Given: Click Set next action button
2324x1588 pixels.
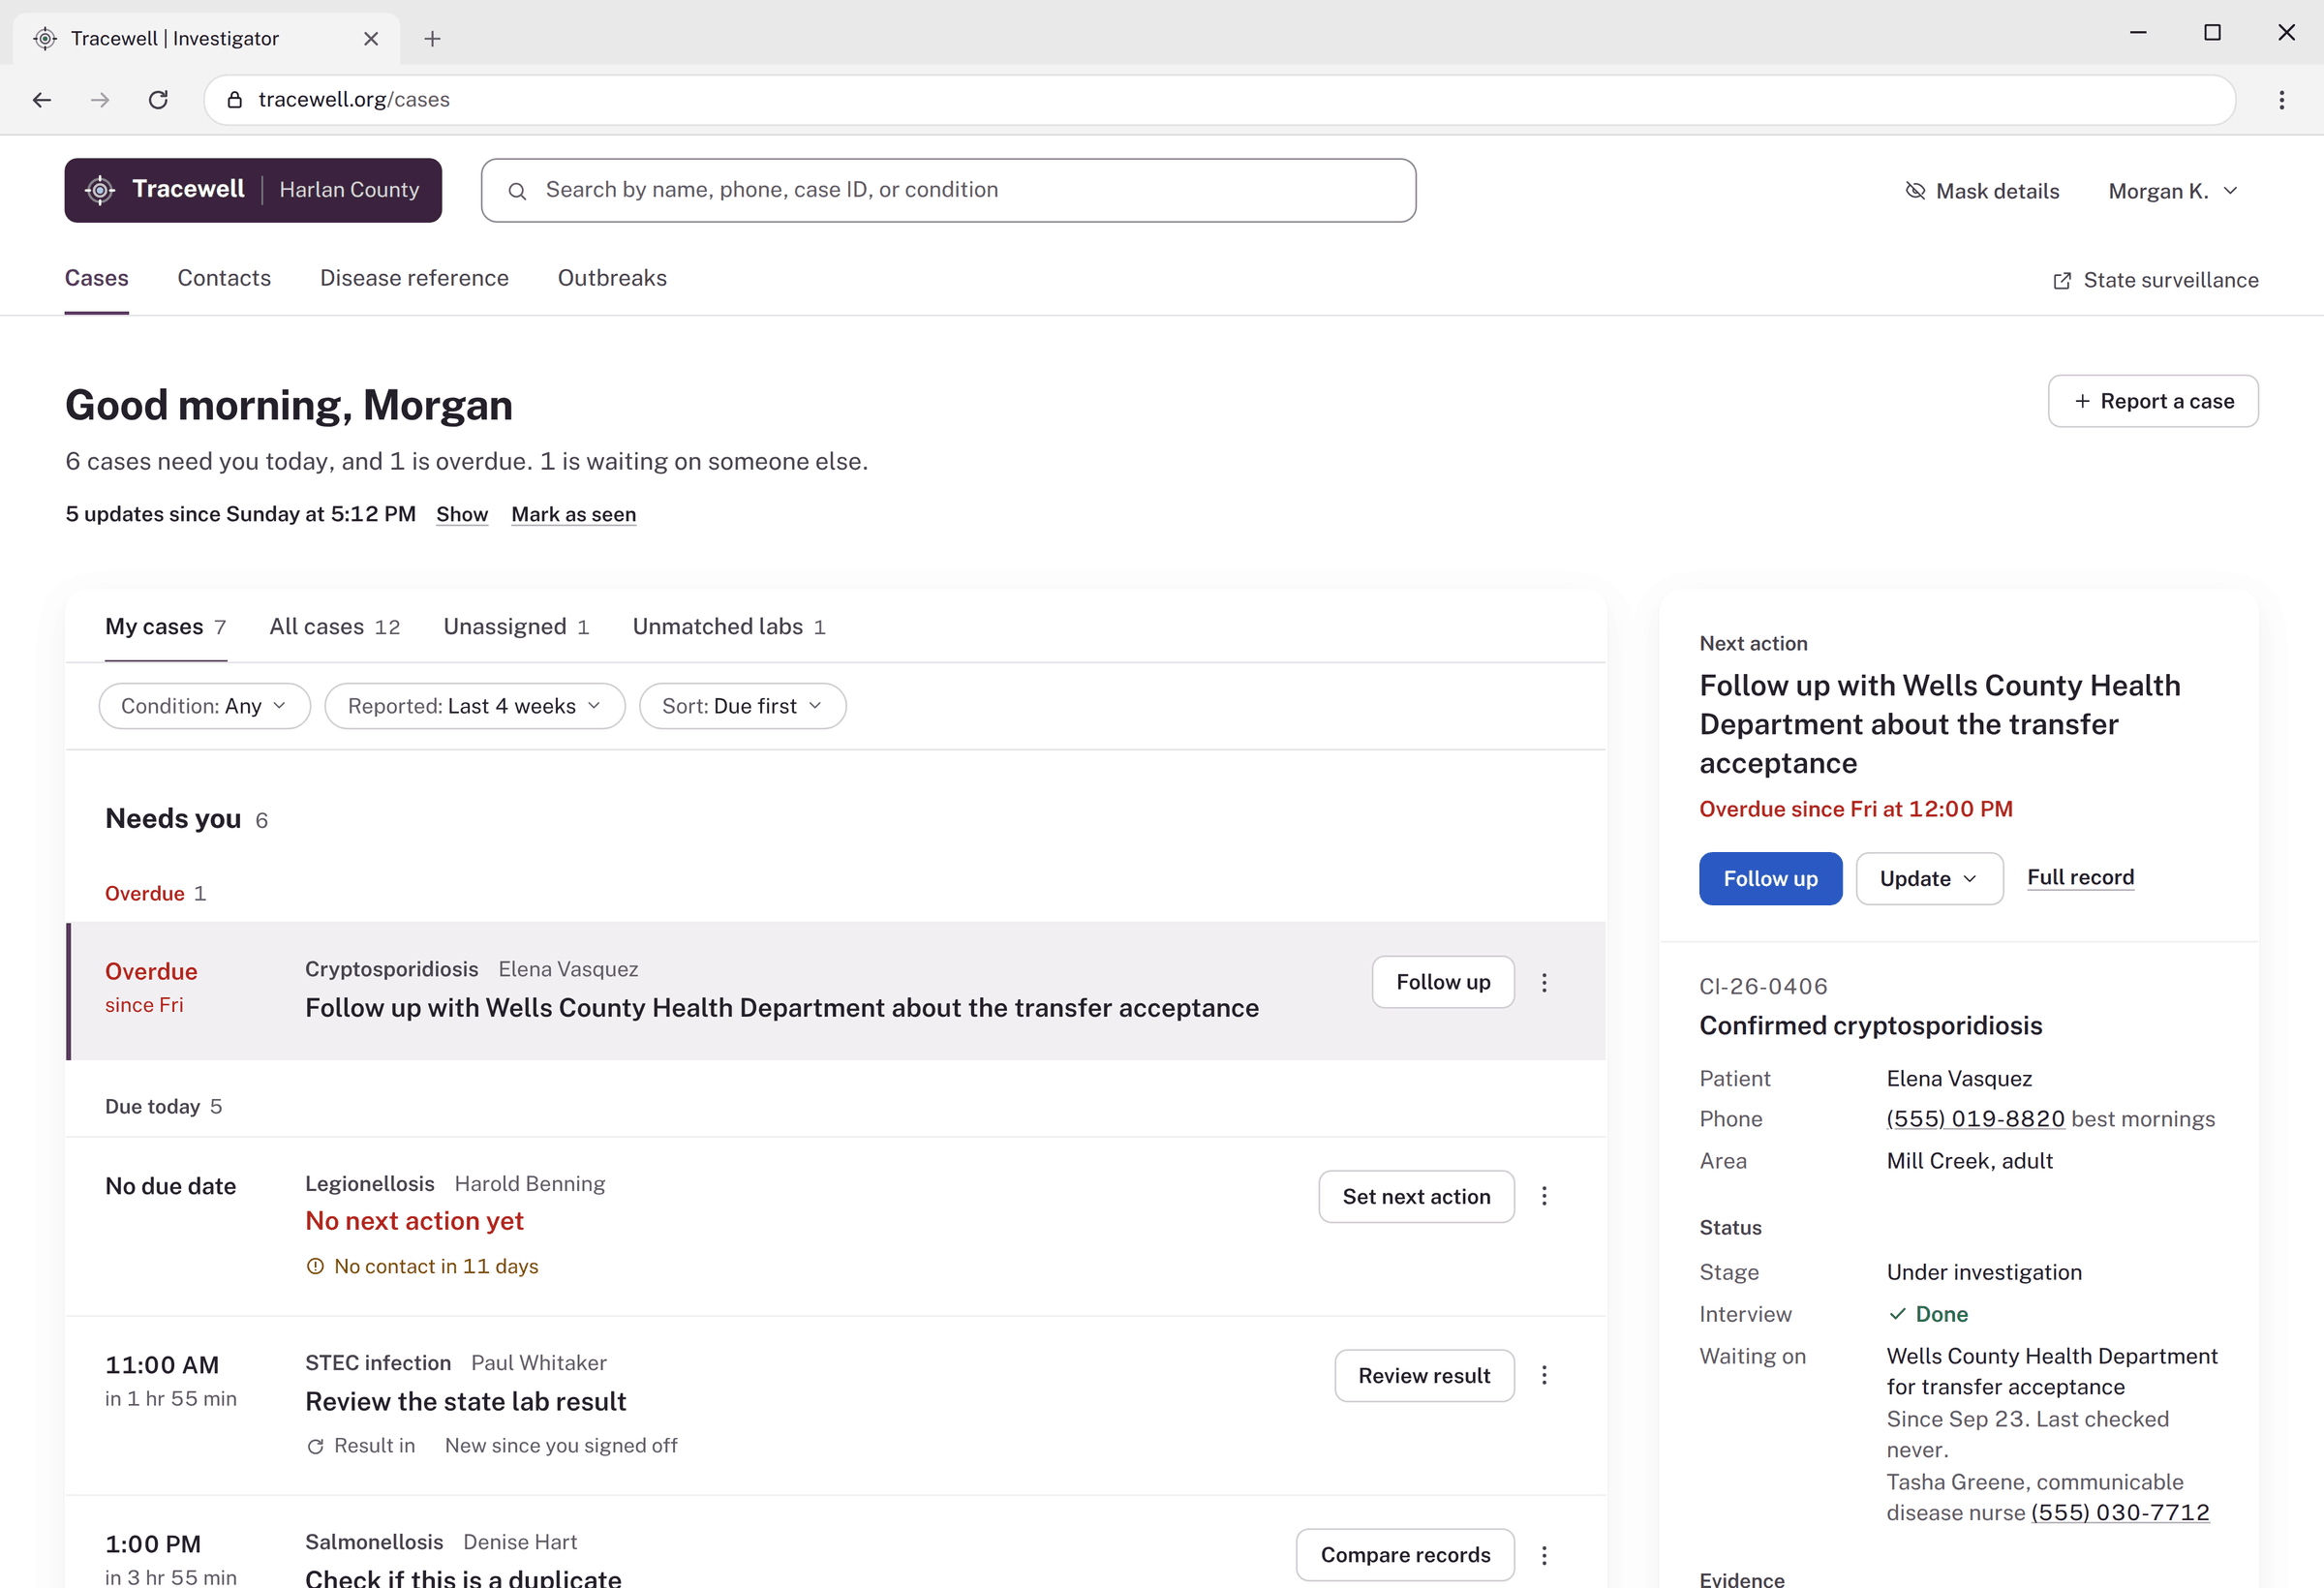Looking at the screenshot, I should [x=1416, y=1197].
